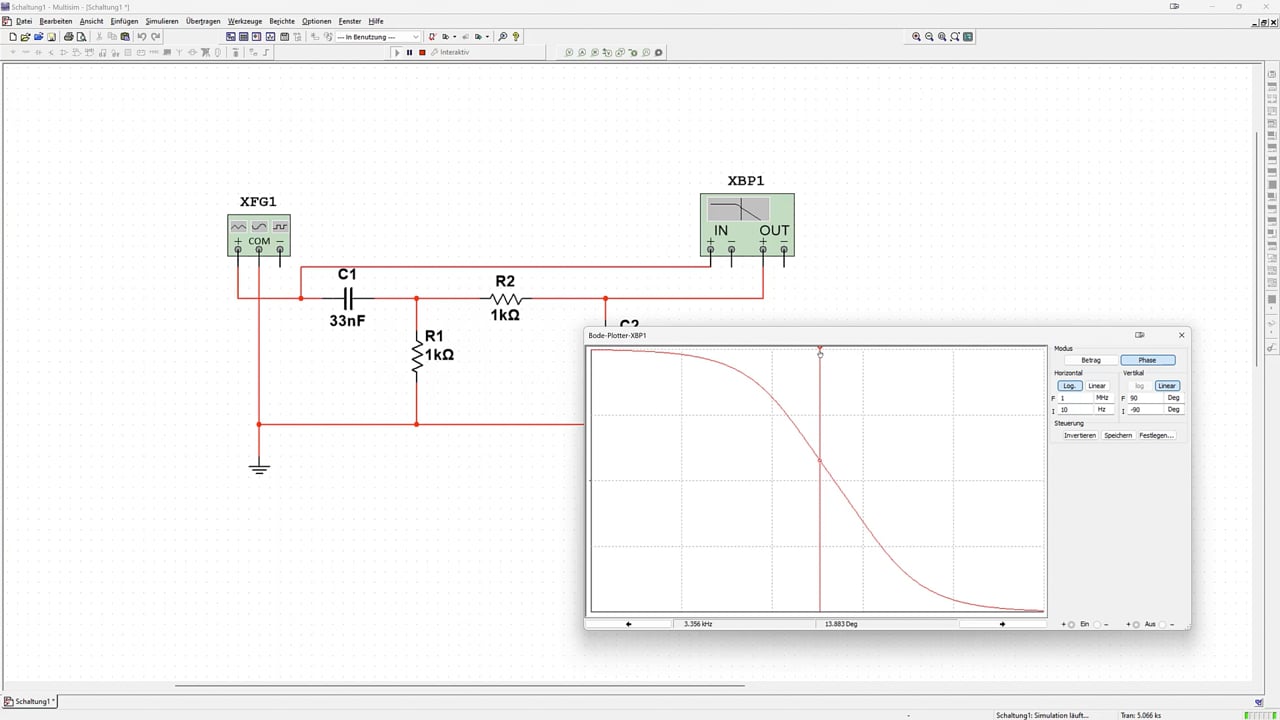Print the circuit with the printer icon

click(69, 37)
